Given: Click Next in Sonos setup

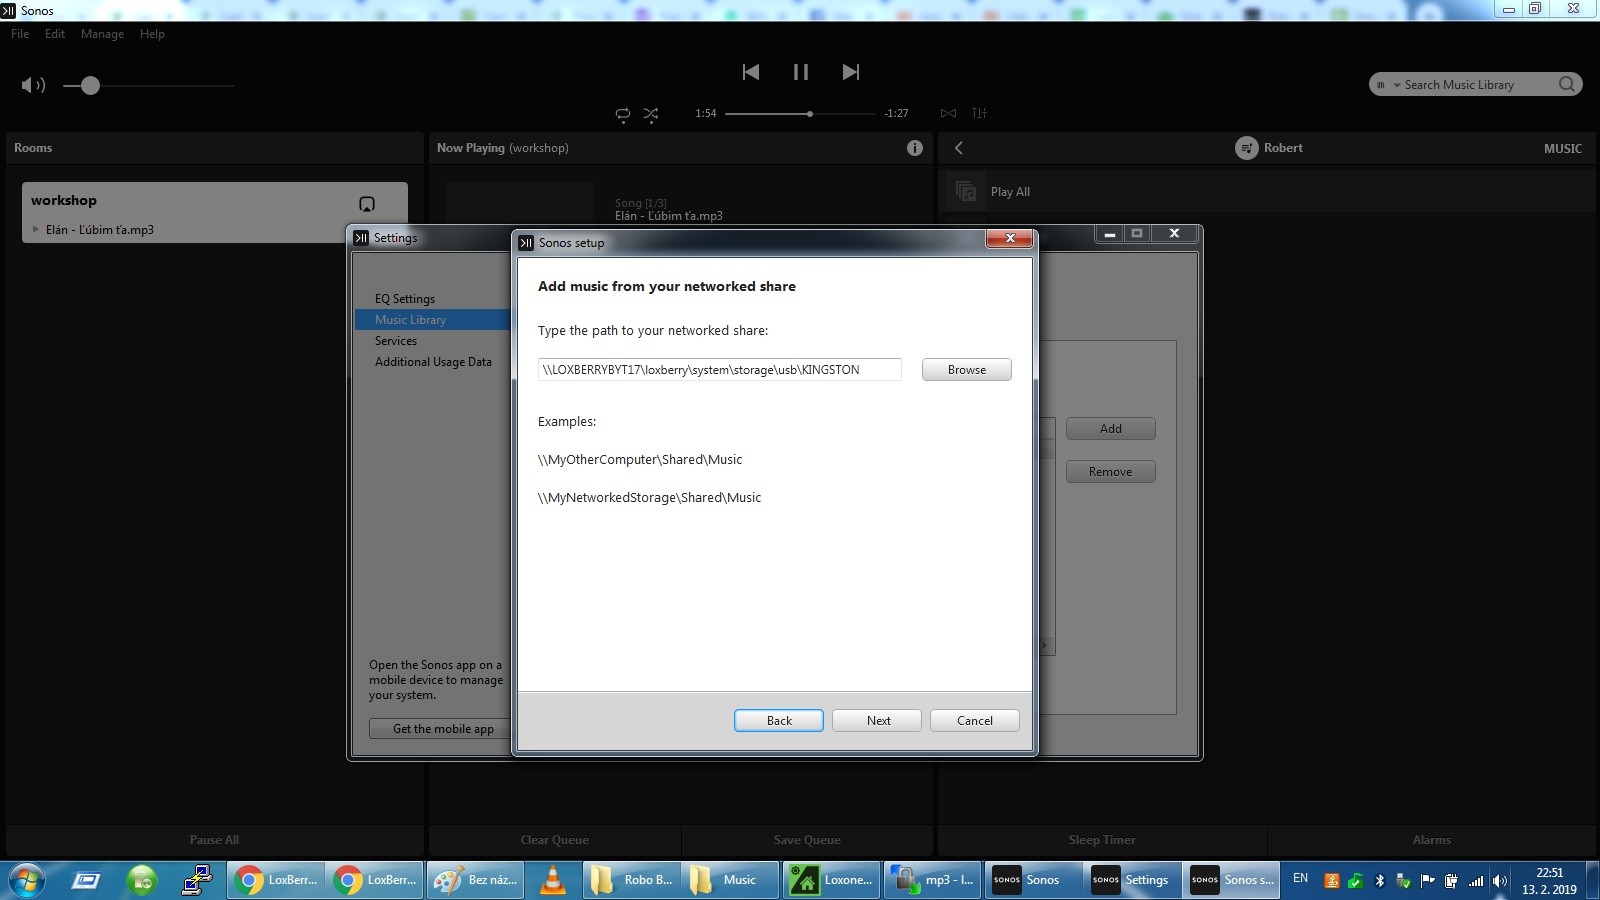Looking at the screenshot, I should [x=877, y=721].
